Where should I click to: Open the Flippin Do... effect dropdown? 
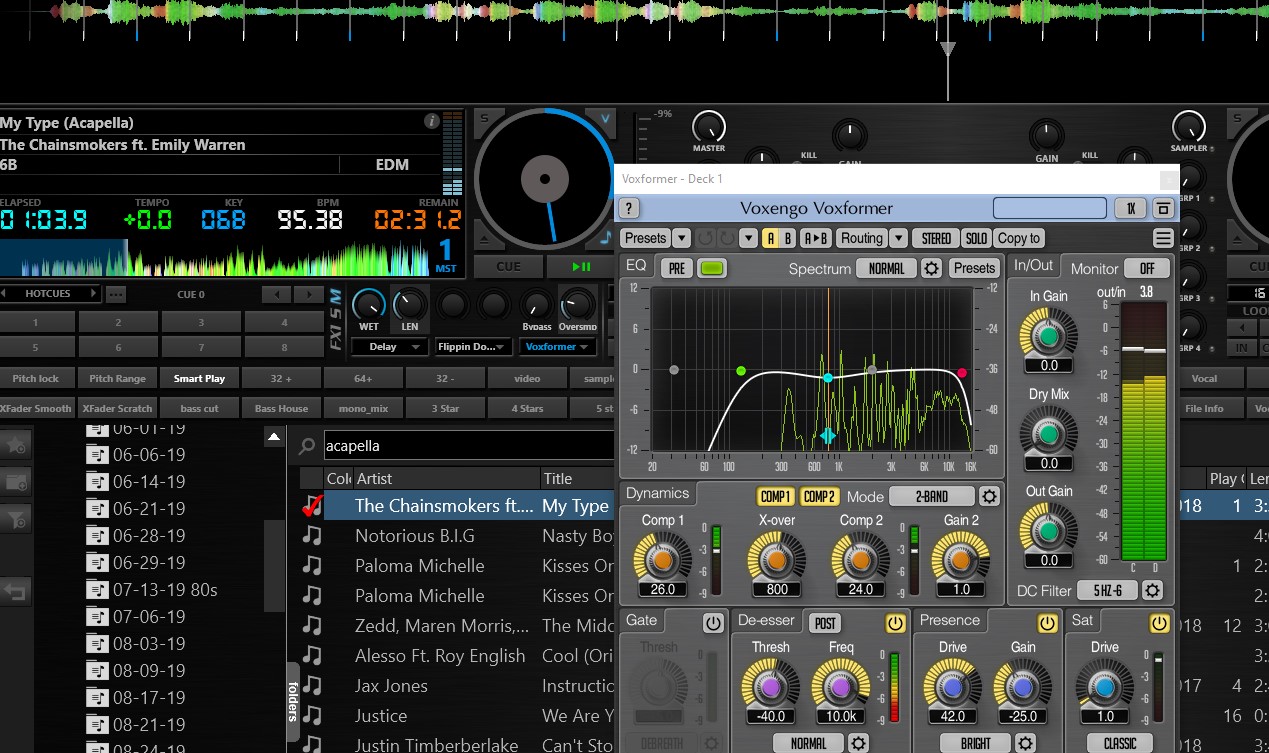click(x=474, y=347)
